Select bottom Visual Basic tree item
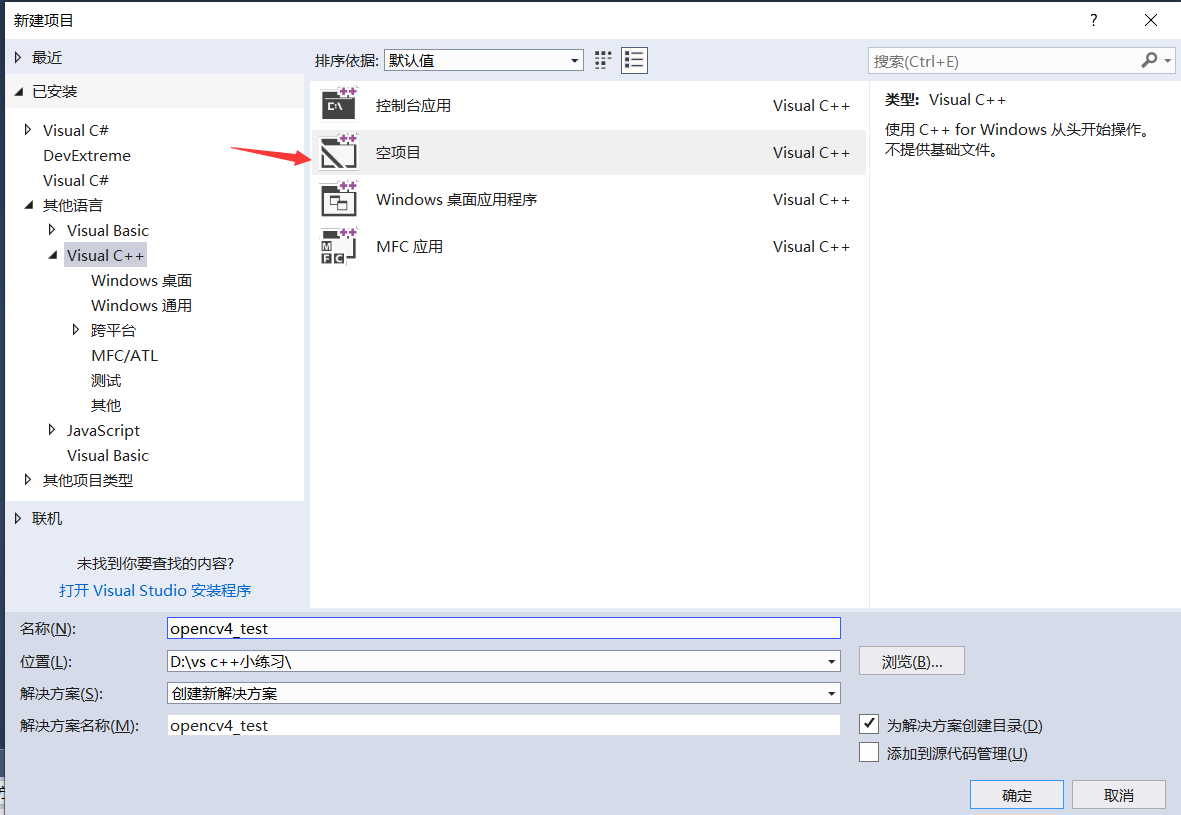 point(108,455)
